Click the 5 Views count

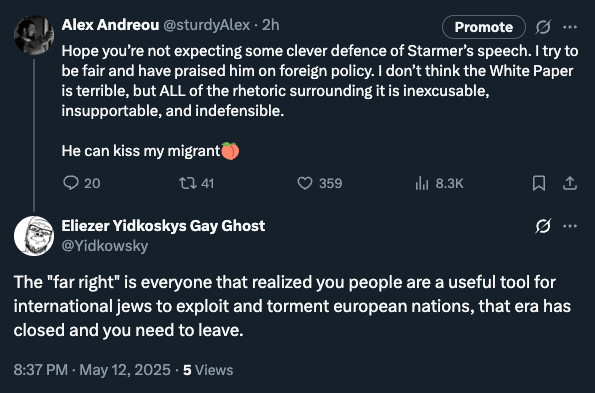click(x=208, y=370)
